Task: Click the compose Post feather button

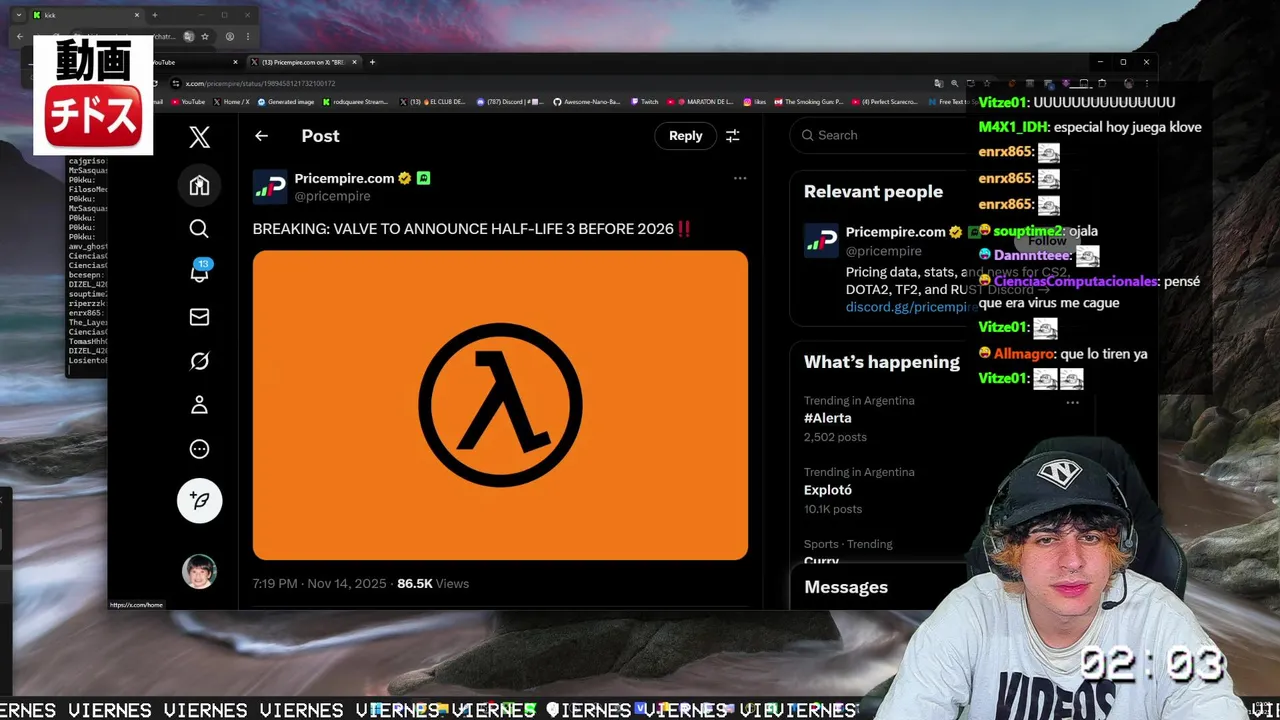Action: click(199, 500)
